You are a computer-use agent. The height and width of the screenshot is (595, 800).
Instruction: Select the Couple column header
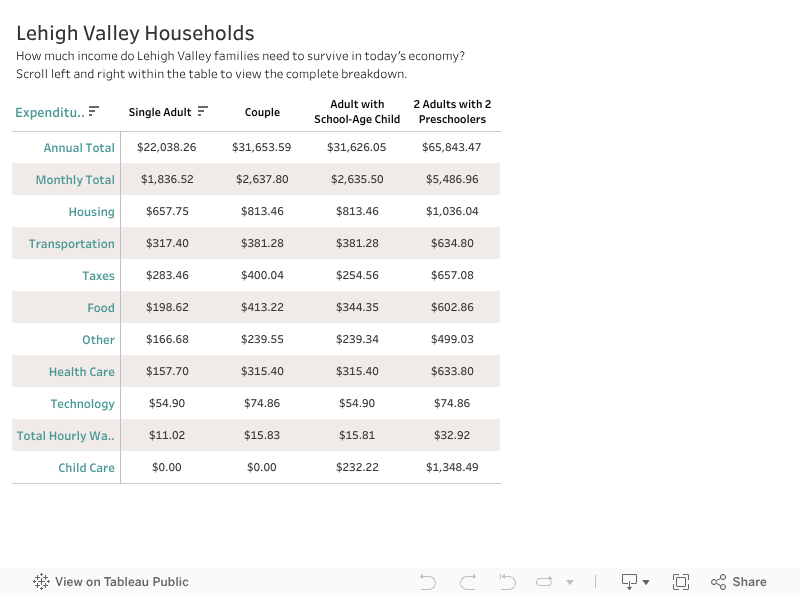[x=262, y=112]
